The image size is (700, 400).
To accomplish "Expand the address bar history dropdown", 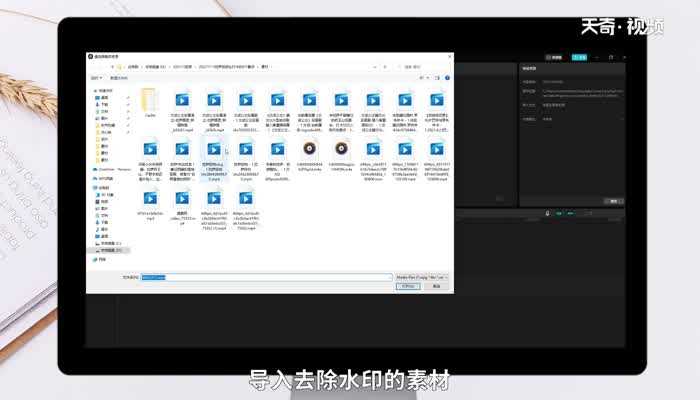I will click(x=375, y=67).
